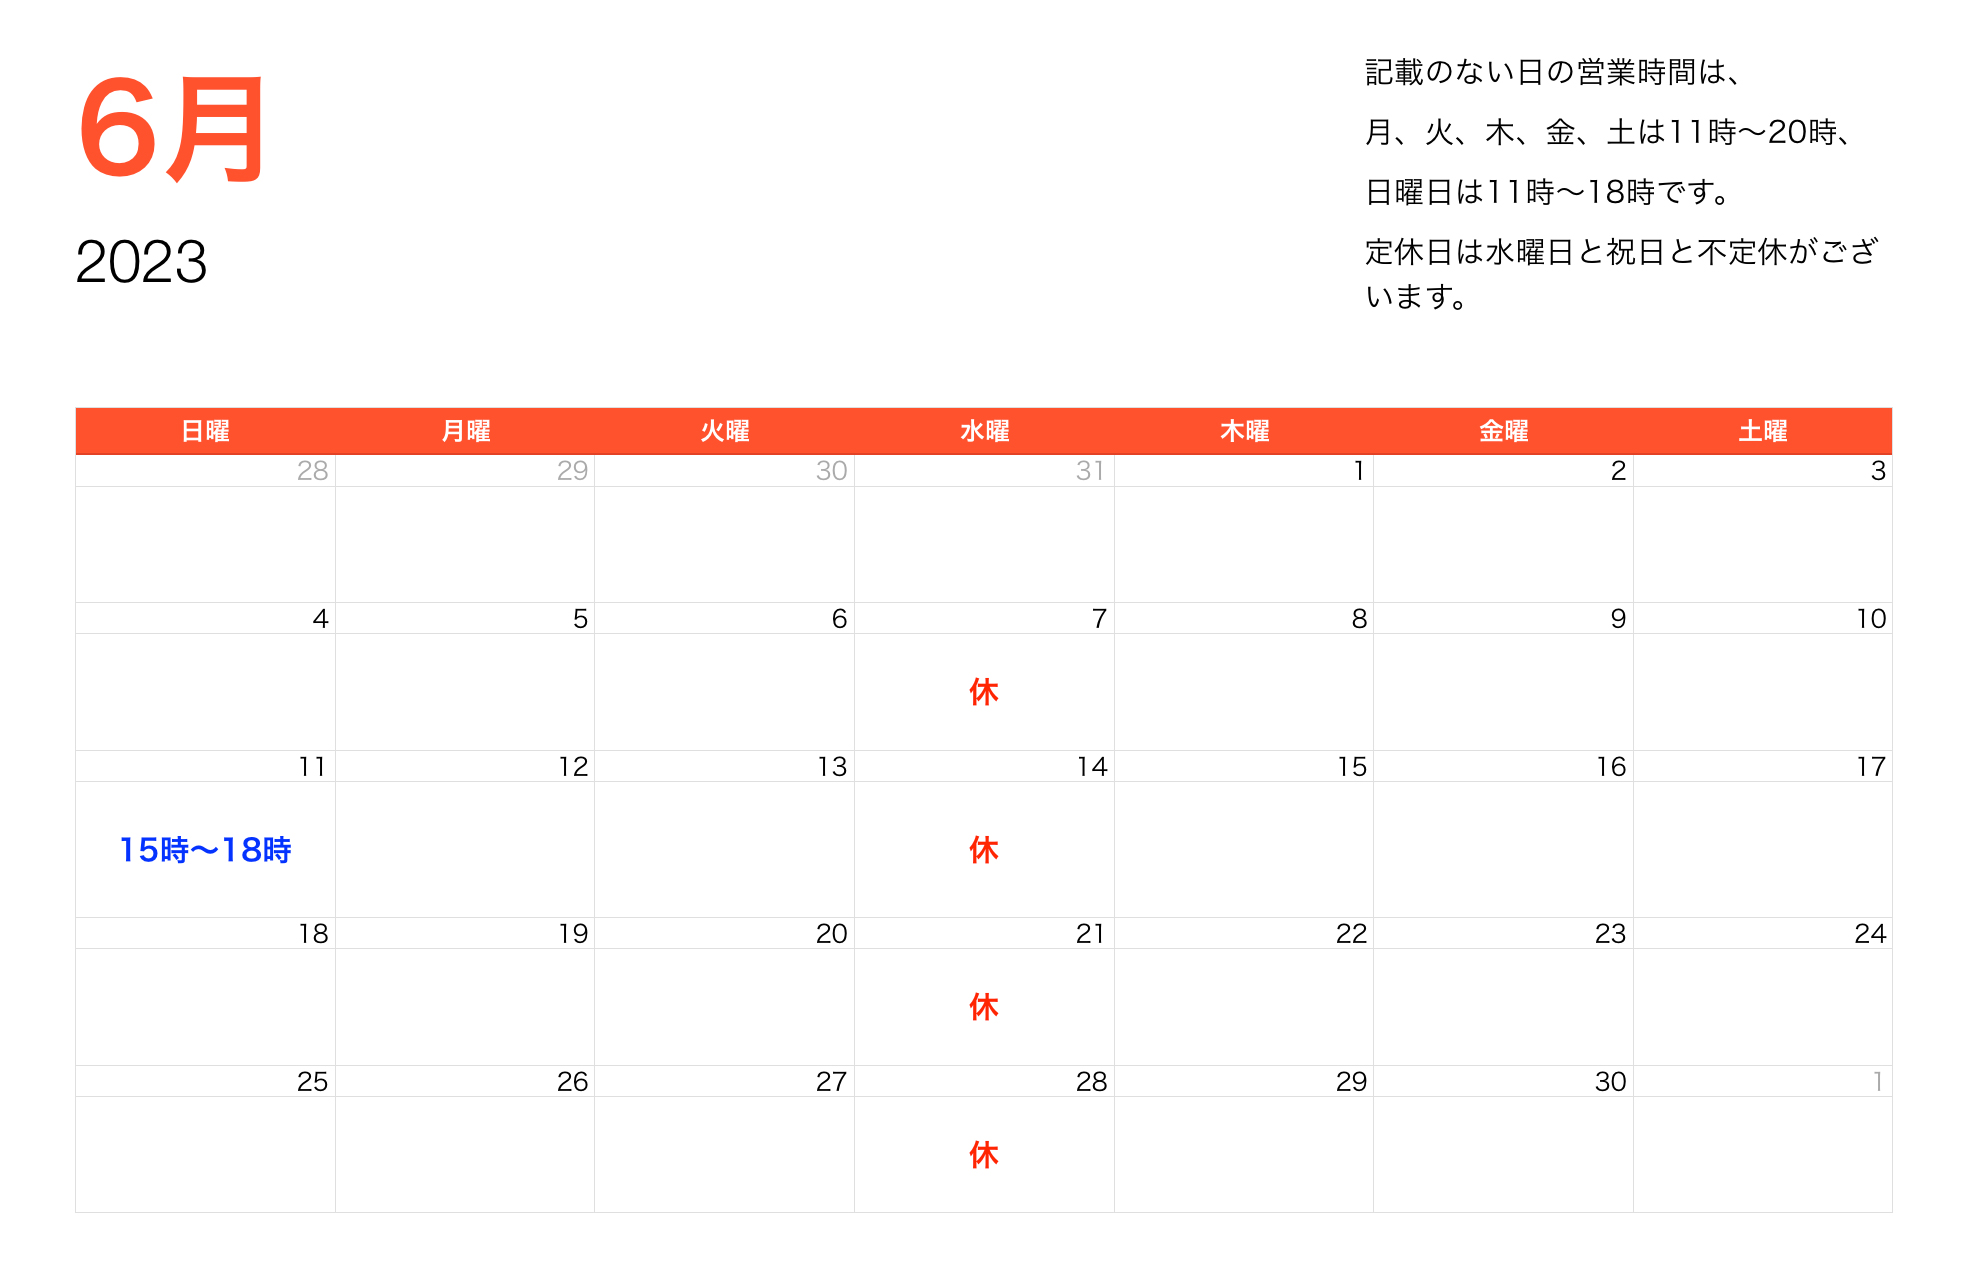Click the blue 15時〜18時 note
This screenshot has width=1980, height=1288.
click(206, 849)
